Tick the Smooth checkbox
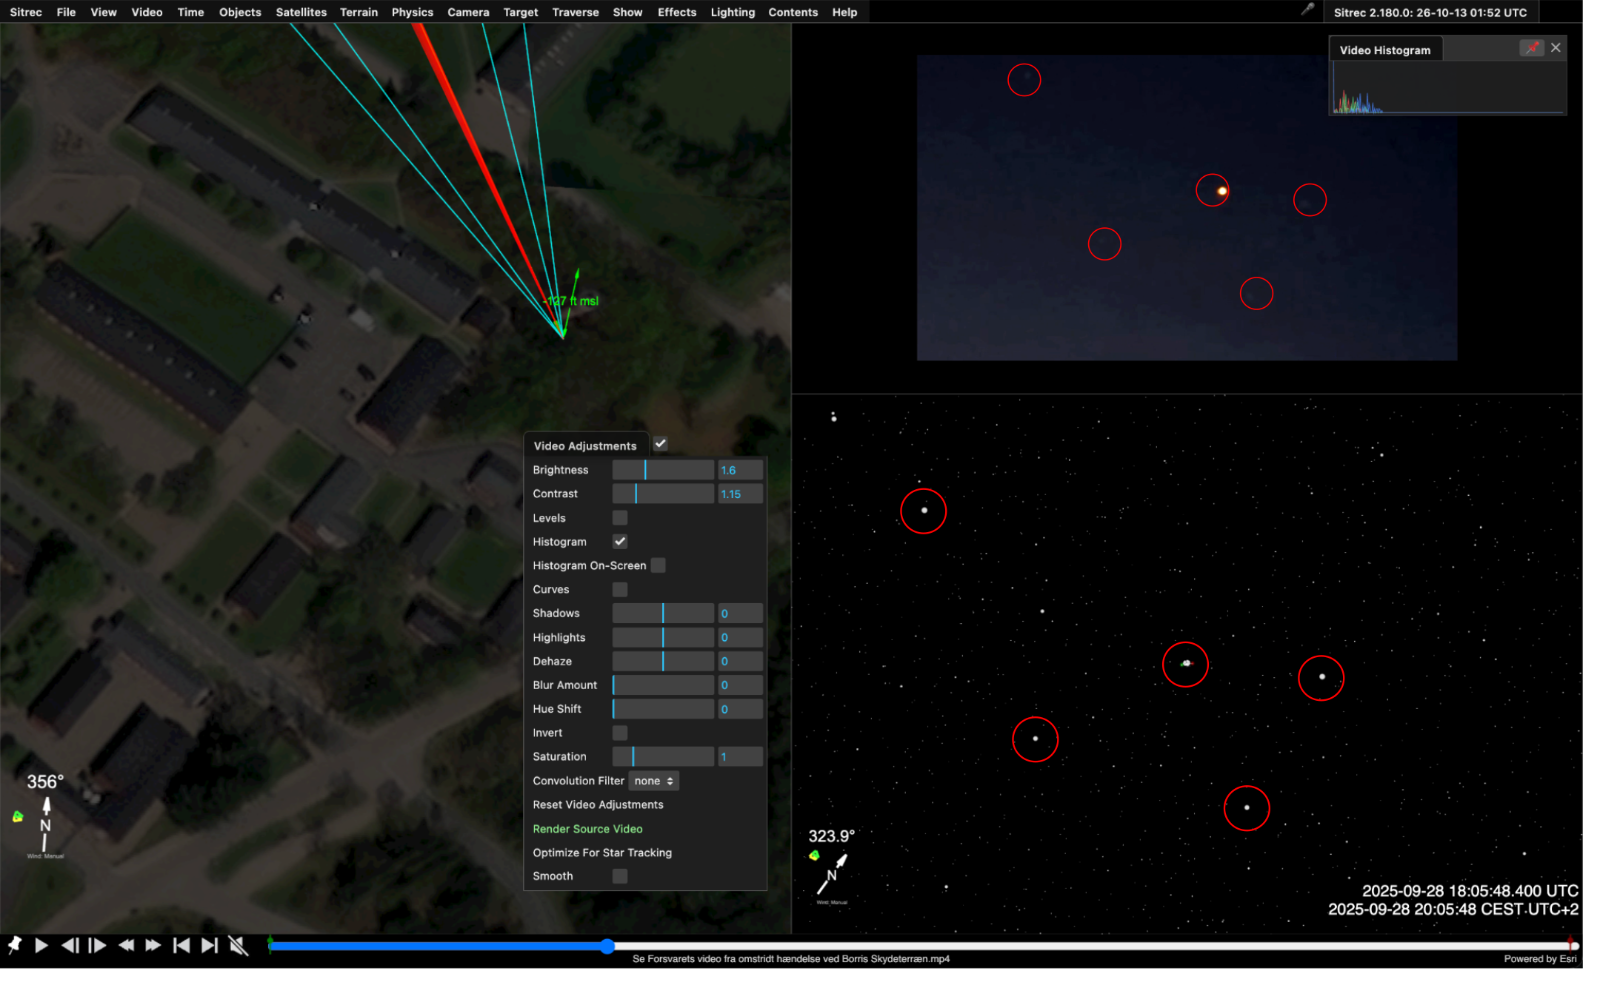Image resolution: width=1600 pixels, height=985 pixels. click(x=620, y=876)
